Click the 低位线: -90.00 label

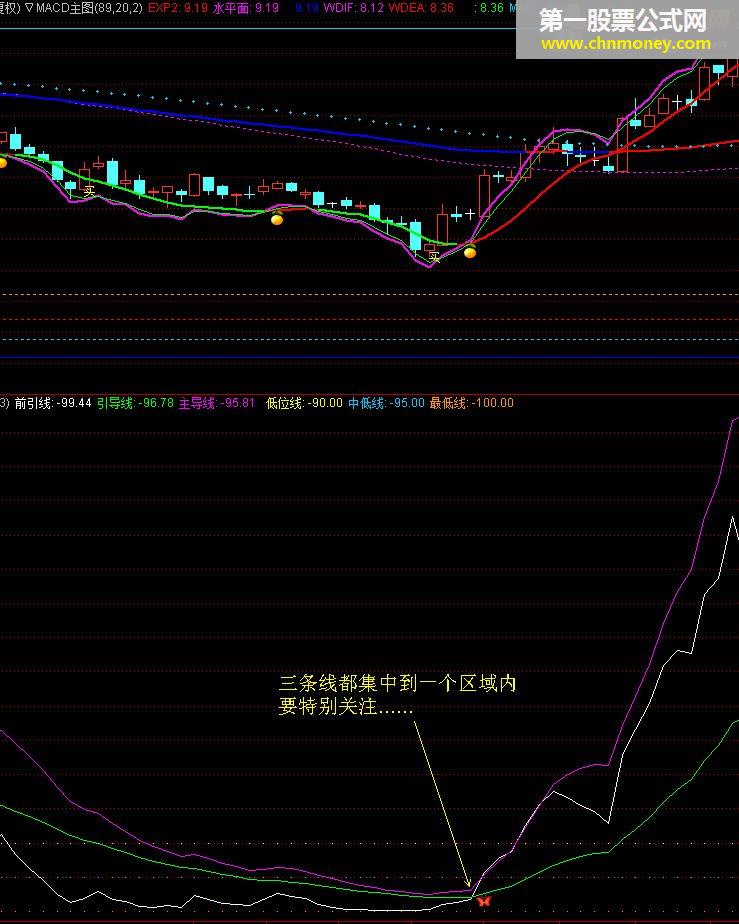304,403
